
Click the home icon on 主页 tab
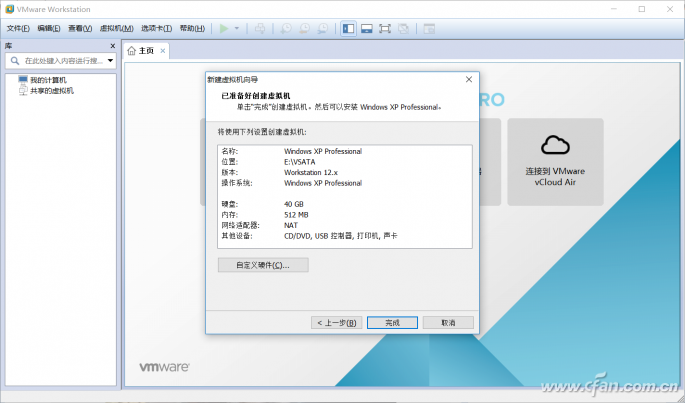pos(131,51)
